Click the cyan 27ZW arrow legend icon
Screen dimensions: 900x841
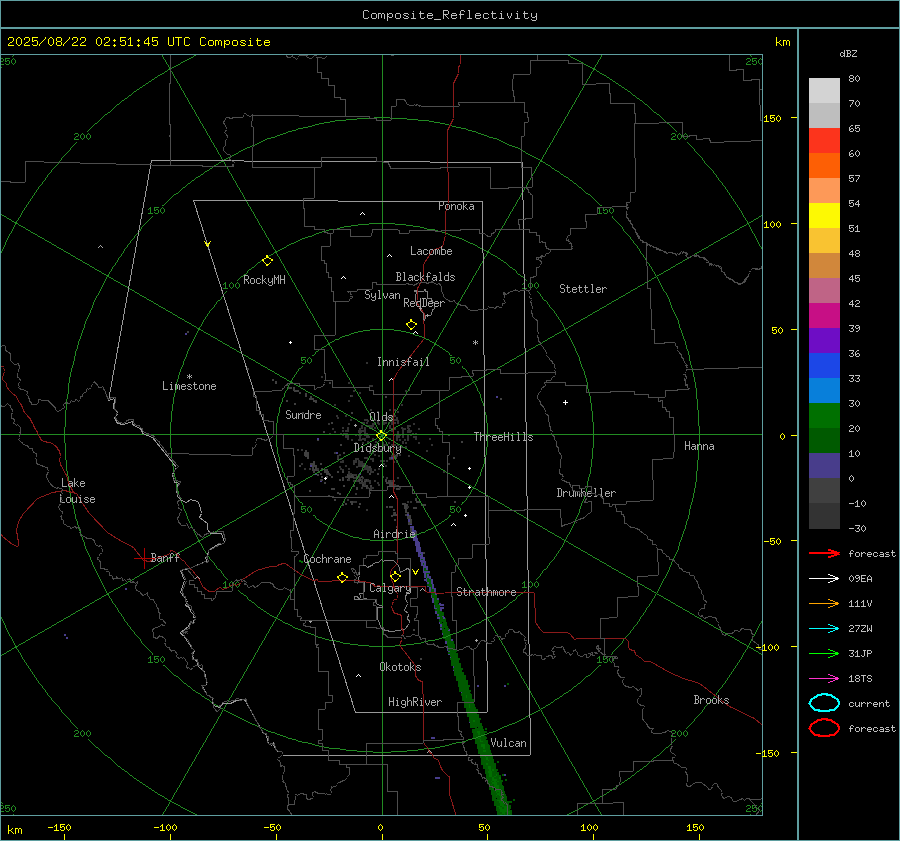click(824, 629)
